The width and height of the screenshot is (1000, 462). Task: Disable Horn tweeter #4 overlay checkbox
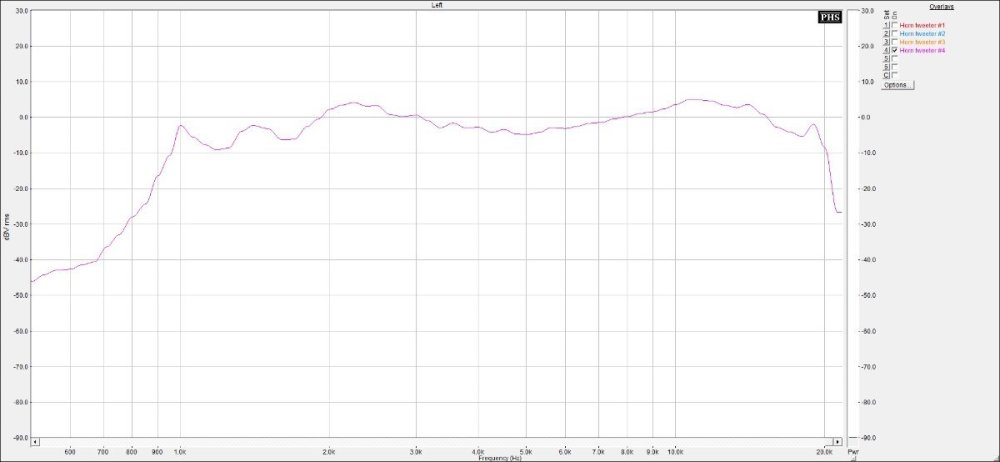tap(895, 51)
